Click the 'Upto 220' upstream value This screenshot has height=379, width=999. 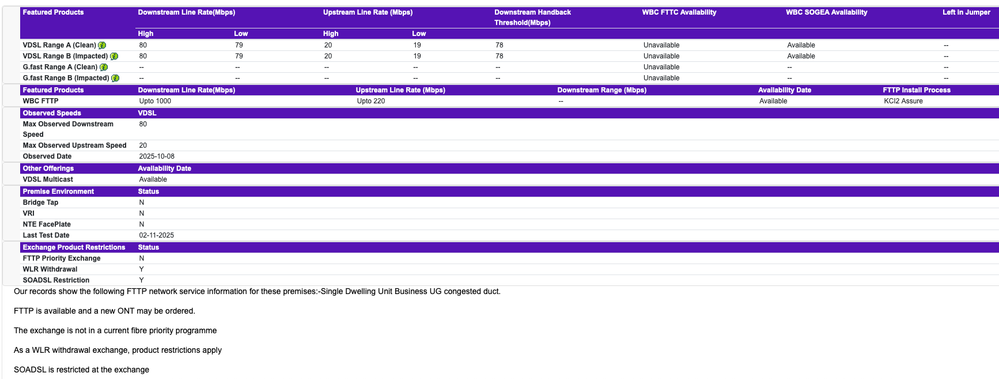371,101
